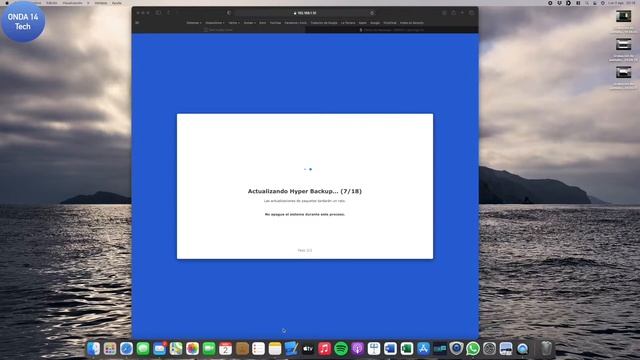Screen dimensions: 640x360
Task: Toggle the Safari sidebar button
Action: 158,13
